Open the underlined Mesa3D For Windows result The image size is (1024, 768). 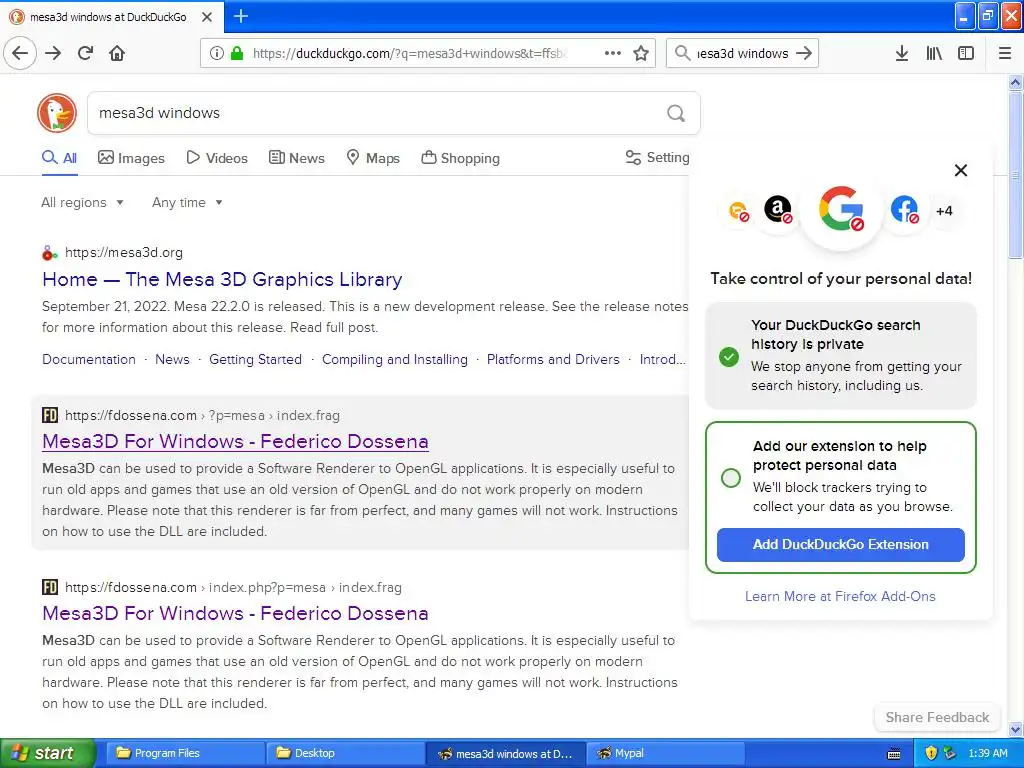coord(235,441)
